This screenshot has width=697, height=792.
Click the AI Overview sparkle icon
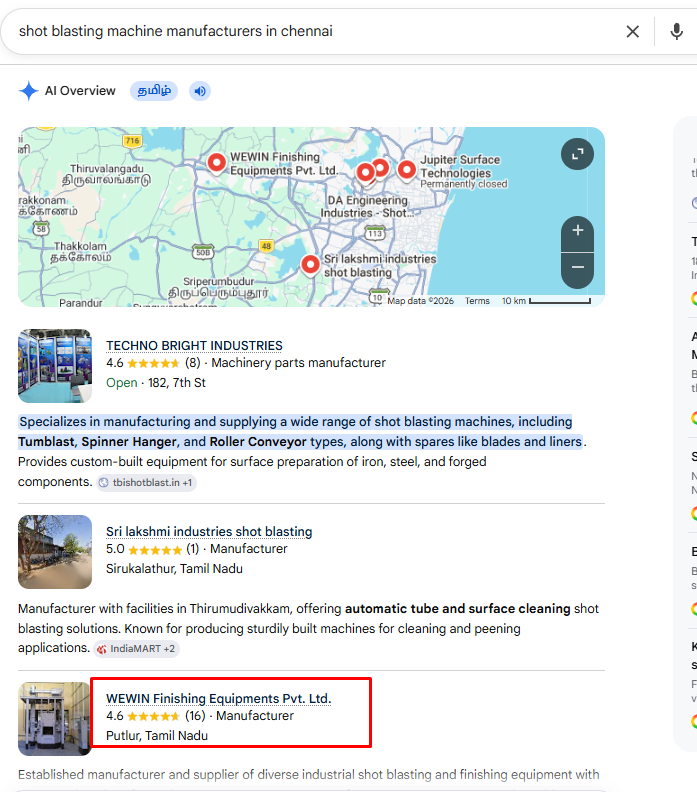click(x=29, y=91)
